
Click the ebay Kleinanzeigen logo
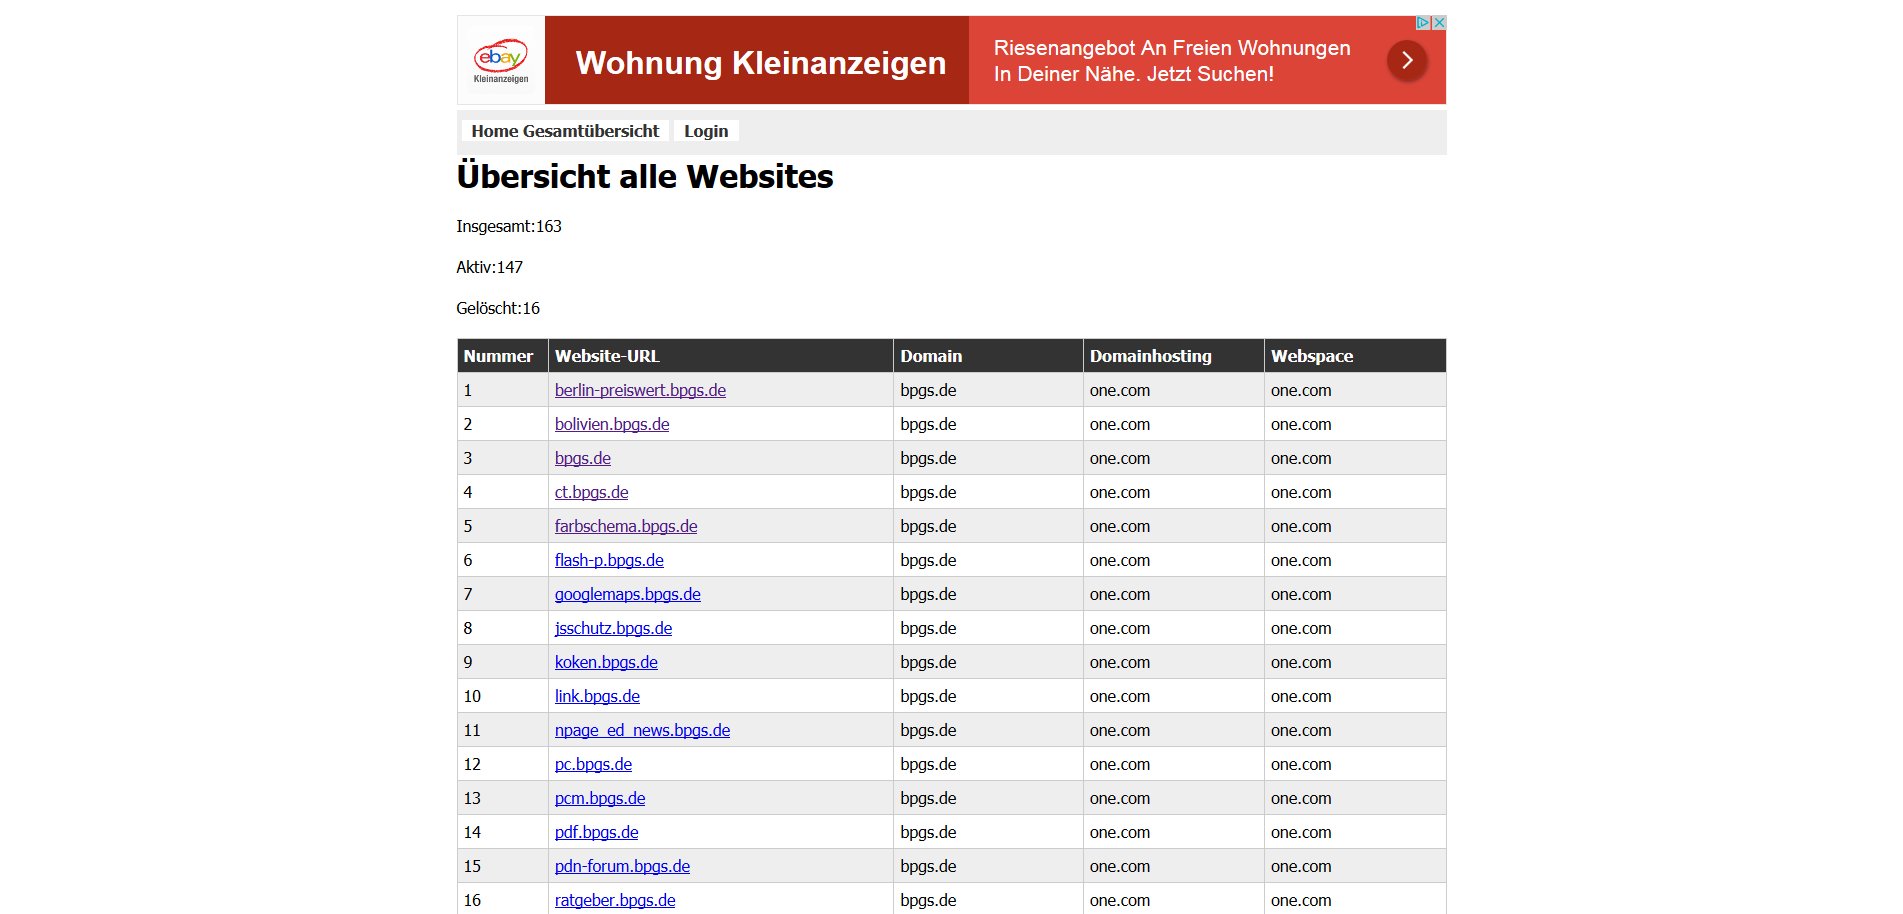499,60
